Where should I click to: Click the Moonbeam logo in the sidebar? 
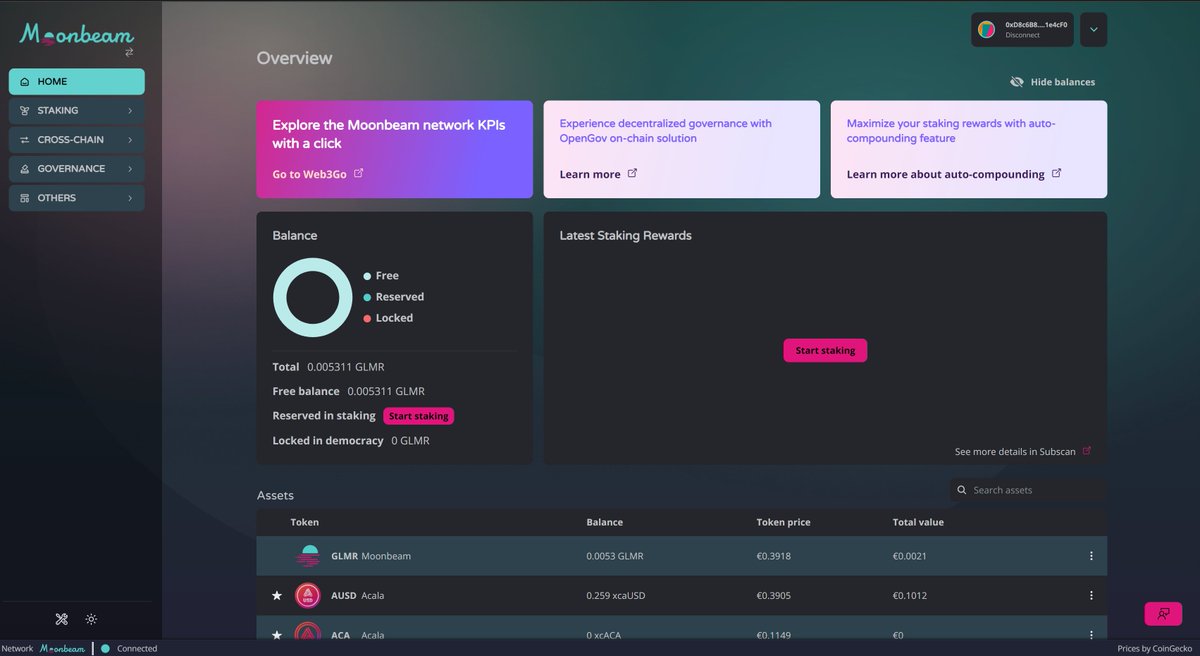[x=76, y=34]
